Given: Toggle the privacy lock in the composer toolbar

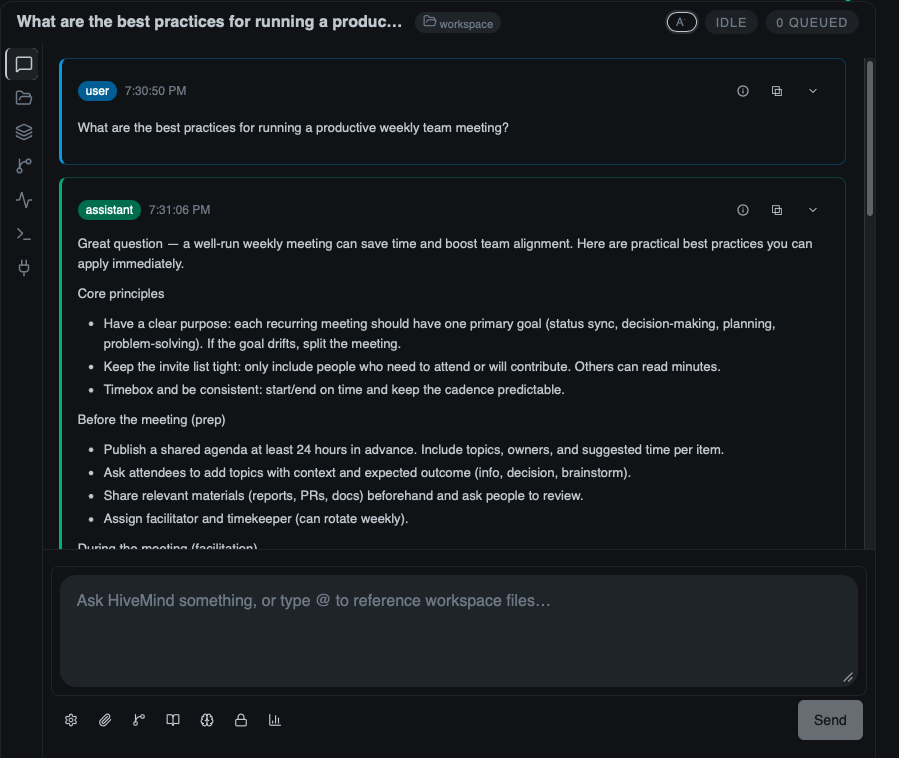Looking at the screenshot, I should (x=240, y=719).
